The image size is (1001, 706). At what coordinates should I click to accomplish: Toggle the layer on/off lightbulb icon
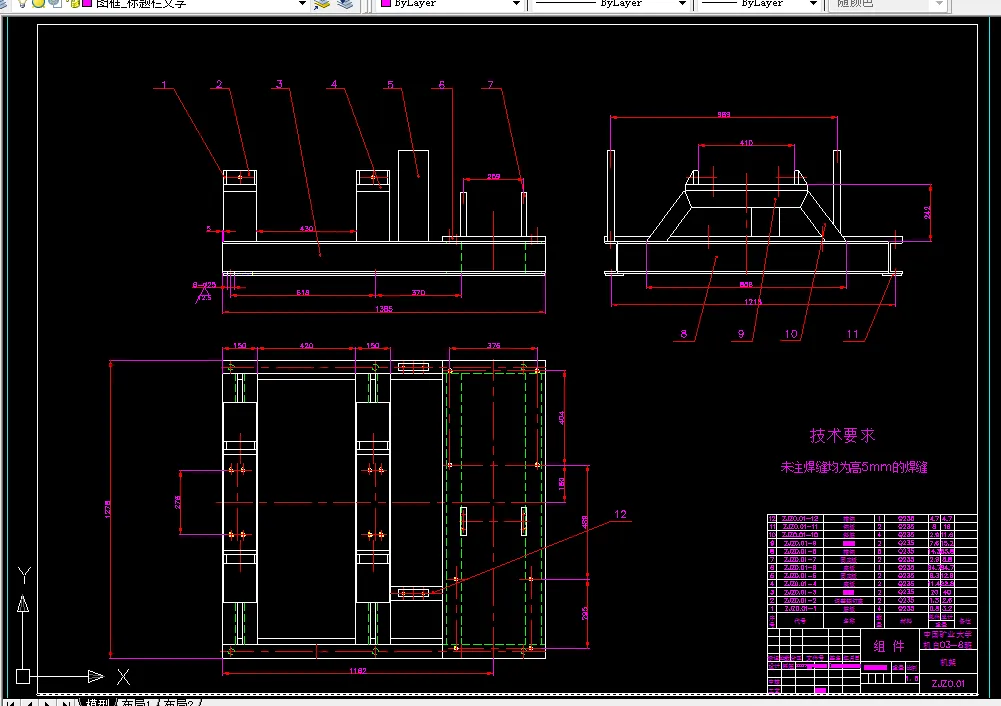click(22, 3)
